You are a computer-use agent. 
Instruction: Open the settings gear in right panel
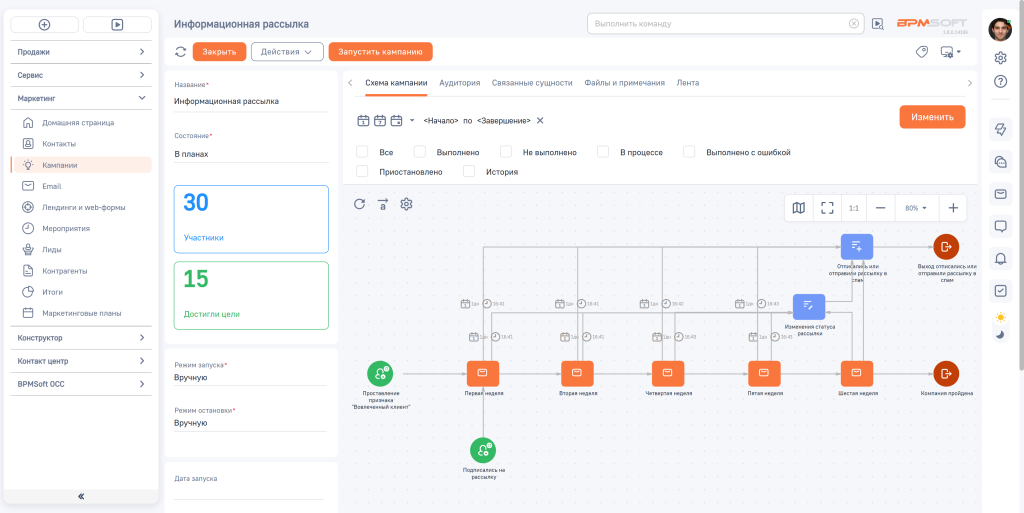coord(1000,58)
